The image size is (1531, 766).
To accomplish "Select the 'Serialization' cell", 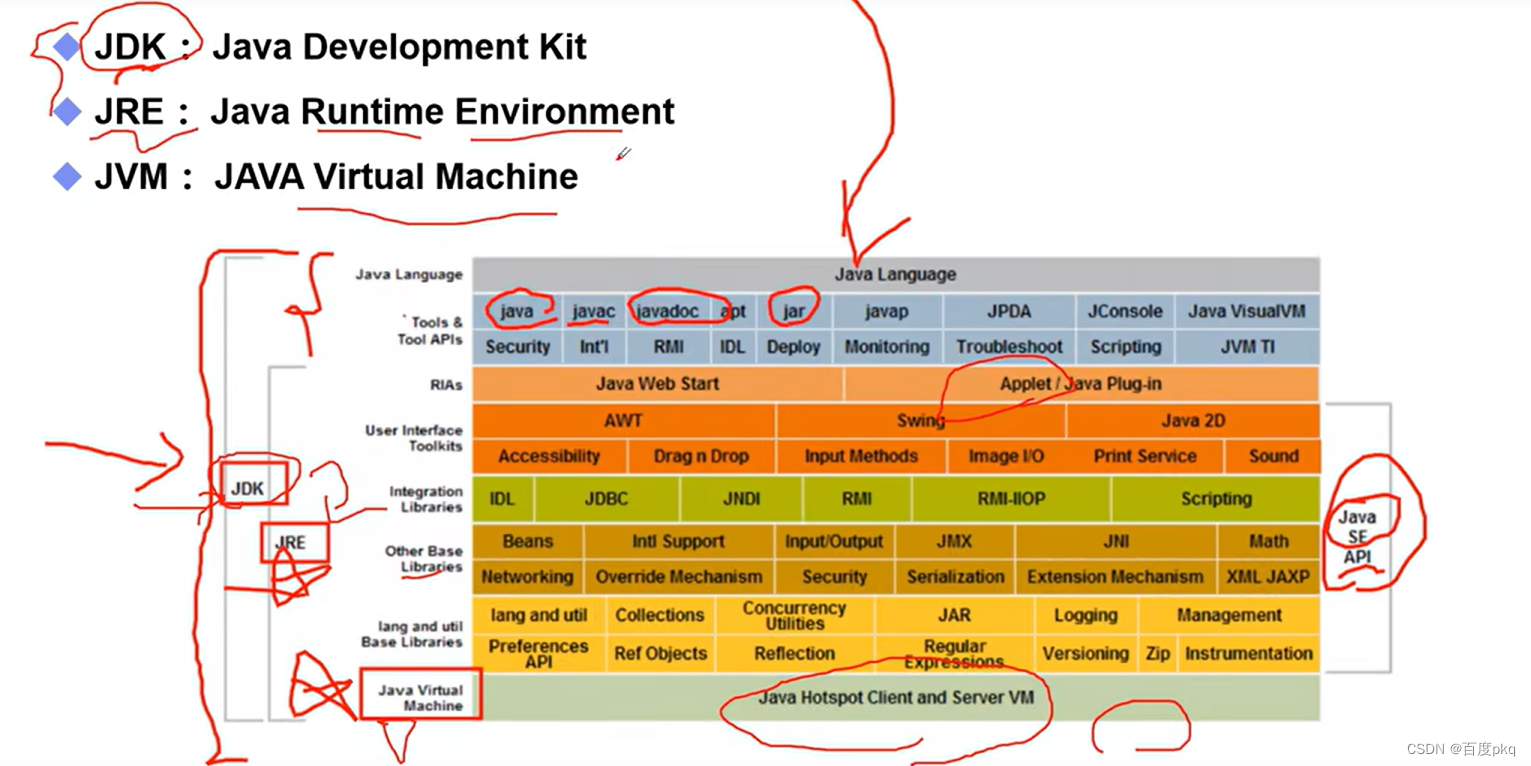I will point(954,577).
